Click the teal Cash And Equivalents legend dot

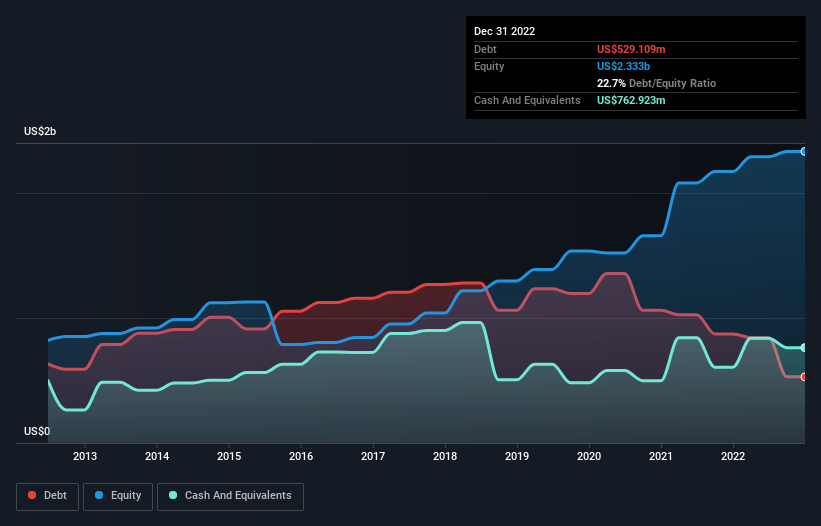[x=173, y=495]
